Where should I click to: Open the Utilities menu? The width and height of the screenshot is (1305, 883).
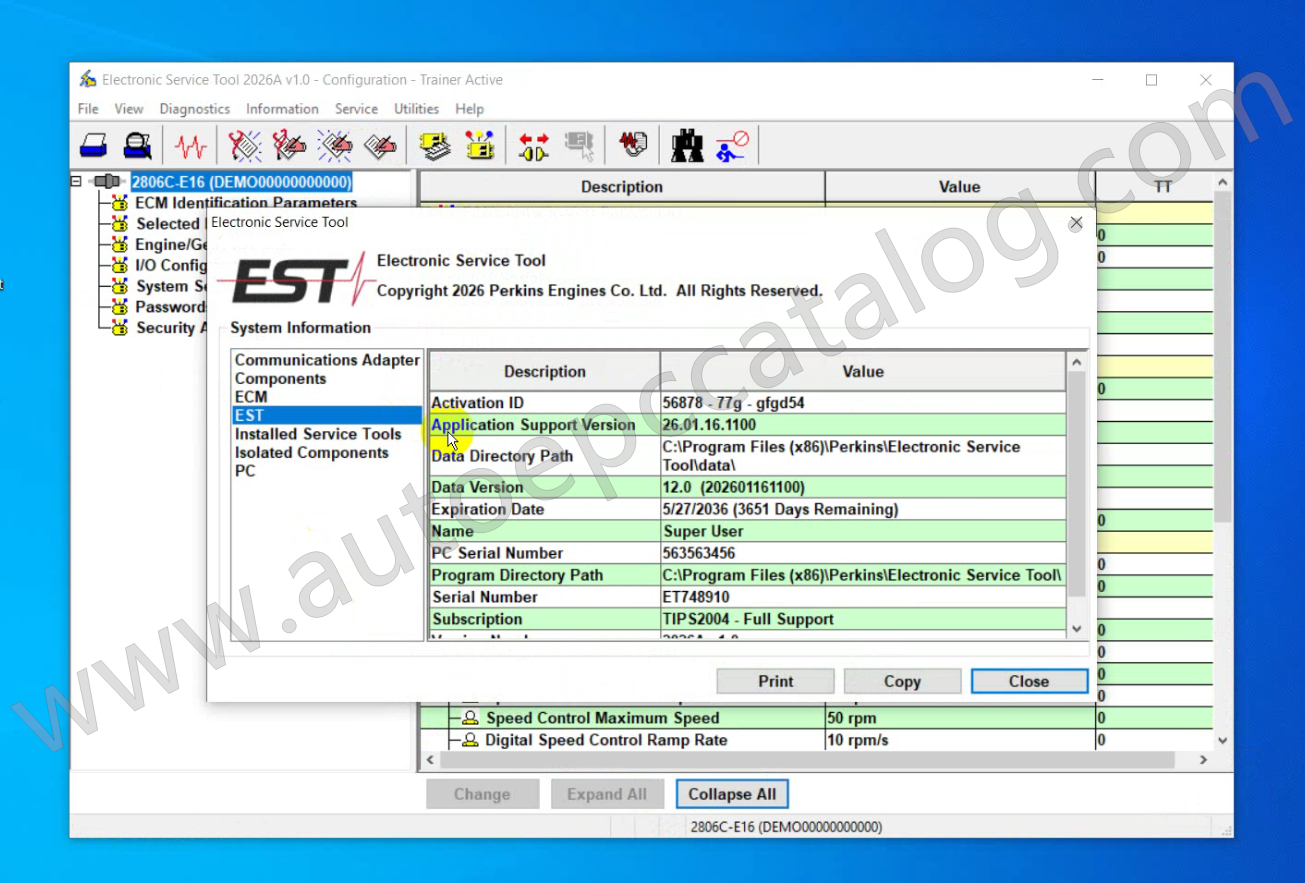coord(416,109)
